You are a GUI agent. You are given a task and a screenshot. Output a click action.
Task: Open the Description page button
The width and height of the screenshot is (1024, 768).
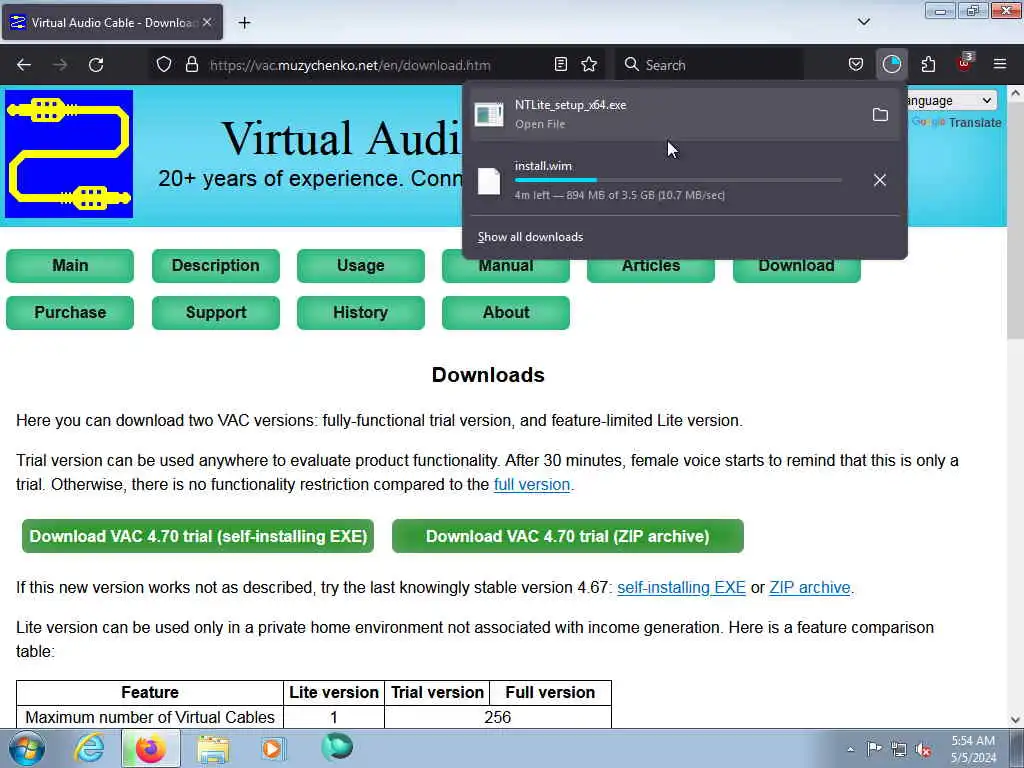[216, 266]
